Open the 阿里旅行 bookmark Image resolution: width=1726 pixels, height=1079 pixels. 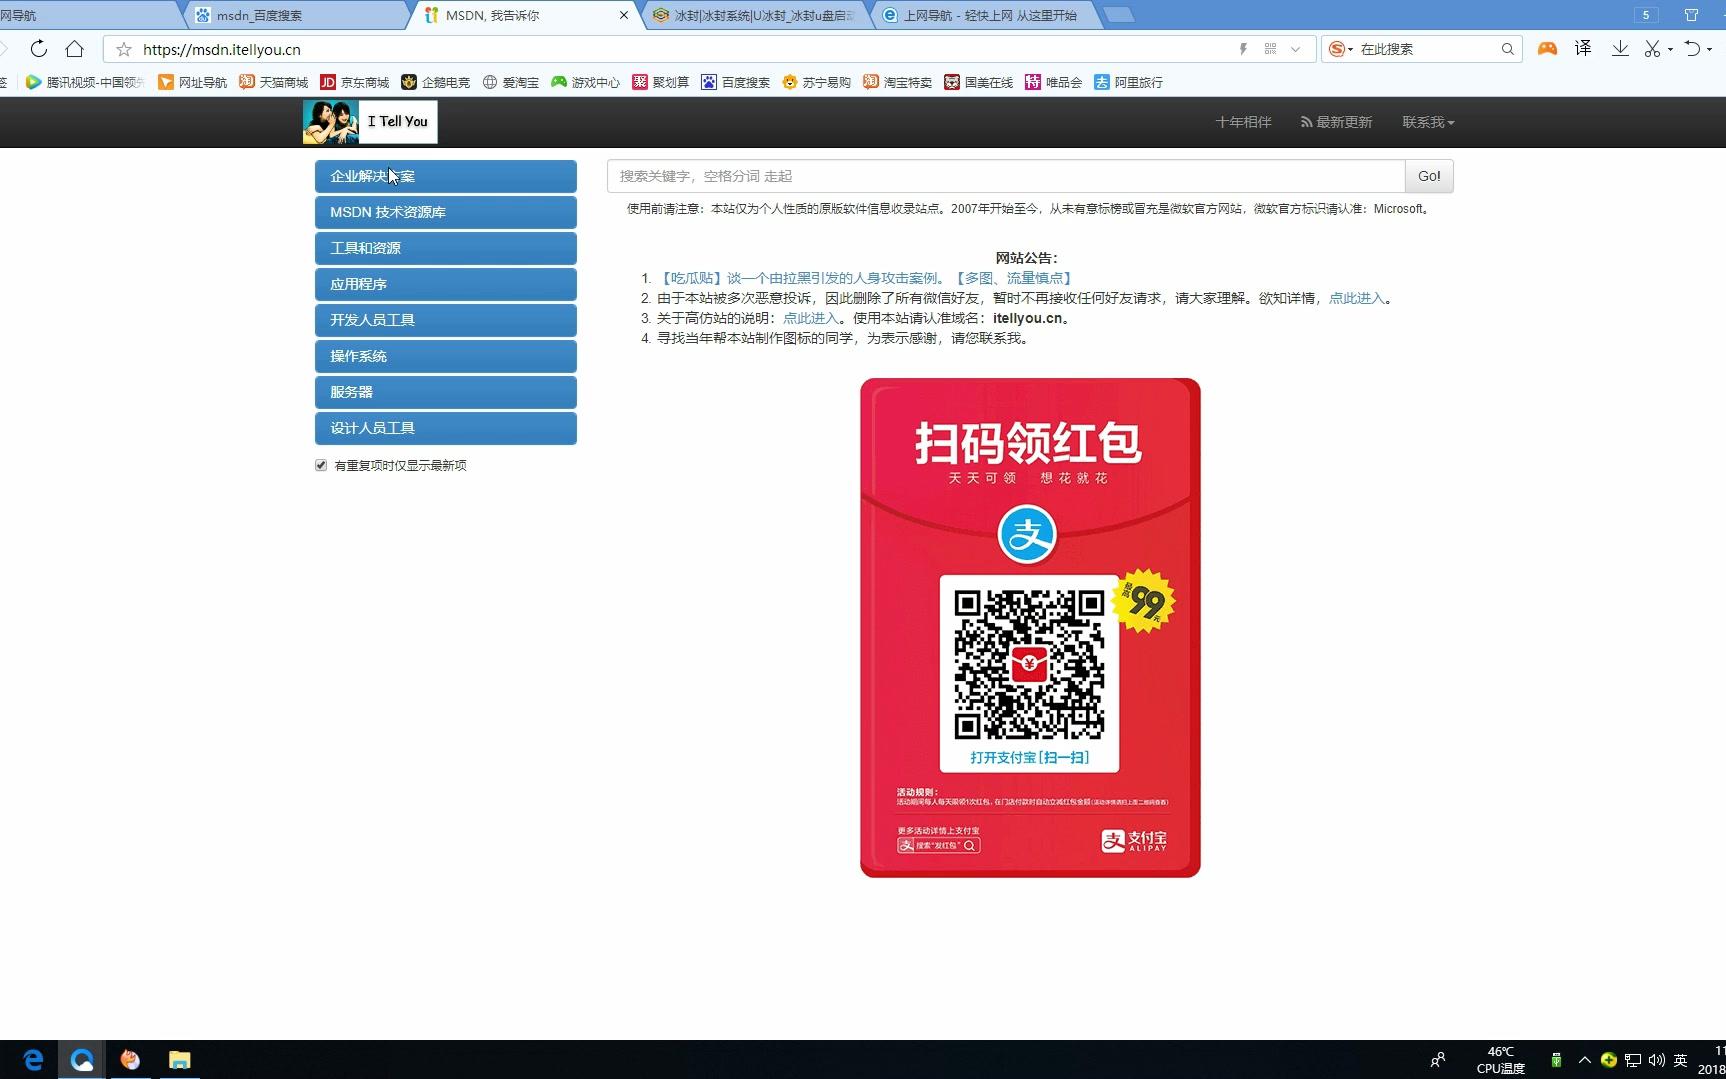tap(1128, 82)
